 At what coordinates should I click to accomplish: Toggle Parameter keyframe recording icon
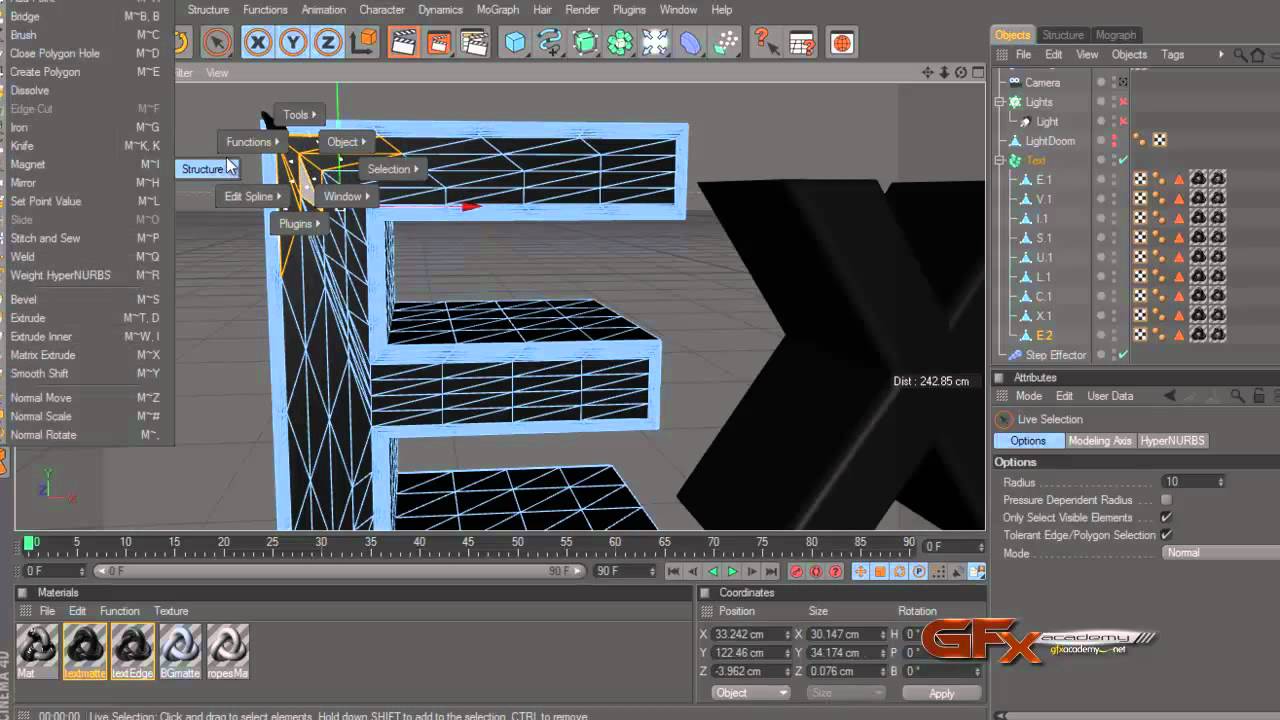click(x=918, y=572)
